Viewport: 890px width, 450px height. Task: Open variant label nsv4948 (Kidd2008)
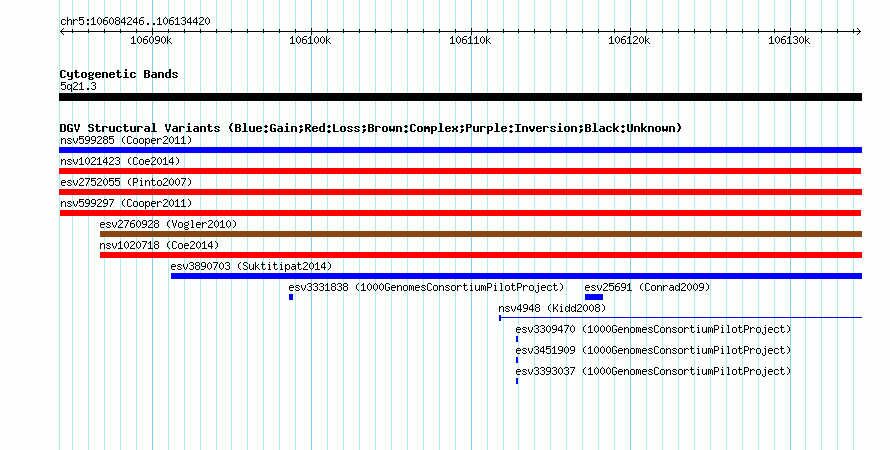click(x=552, y=308)
